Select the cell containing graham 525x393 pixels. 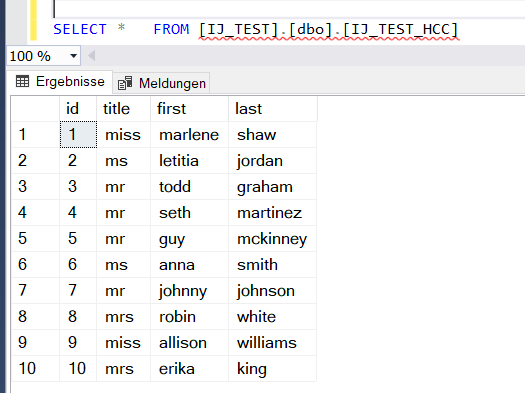pos(273,186)
